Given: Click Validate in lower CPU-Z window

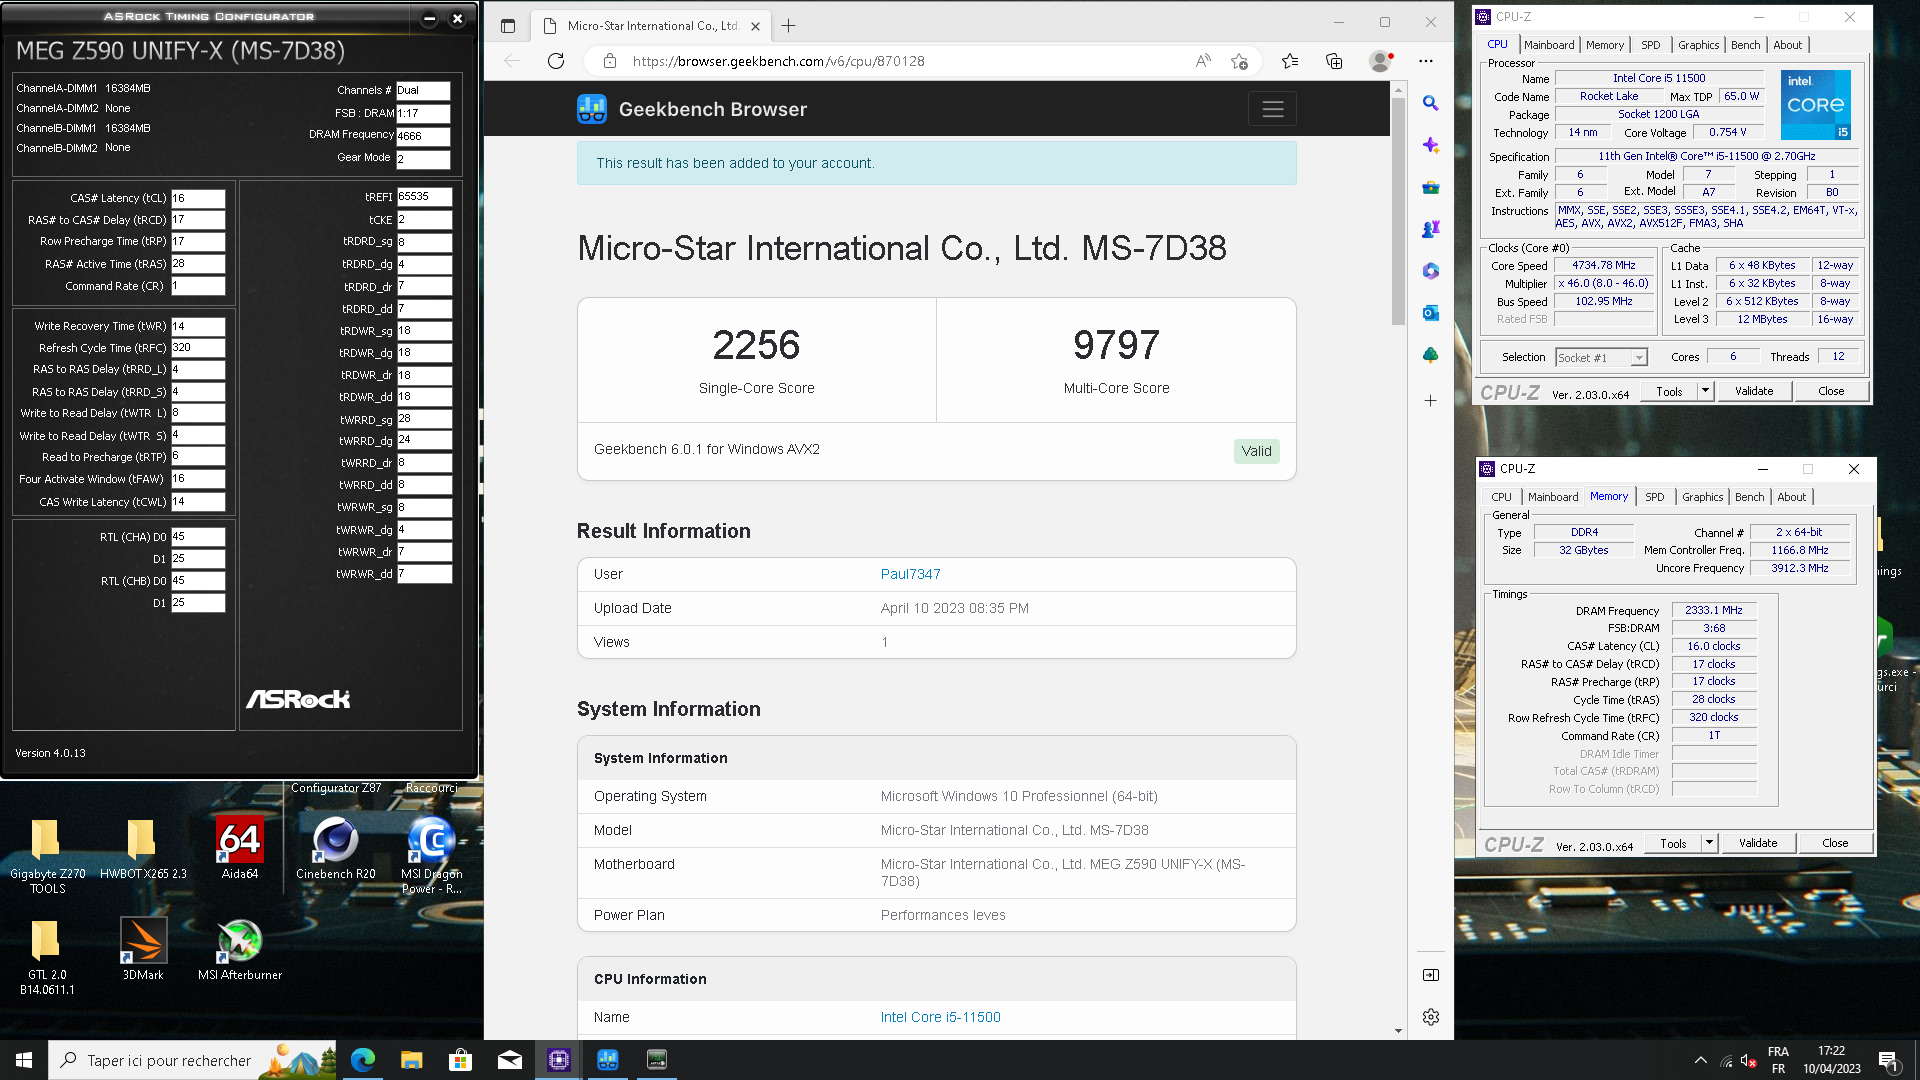Looking at the screenshot, I should pyautogui.click(x=1758, y=843).
